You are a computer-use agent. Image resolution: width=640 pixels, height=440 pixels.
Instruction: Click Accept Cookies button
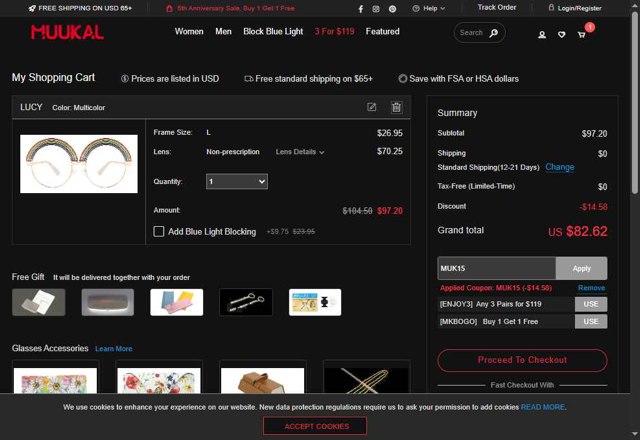tap(315, 426)
